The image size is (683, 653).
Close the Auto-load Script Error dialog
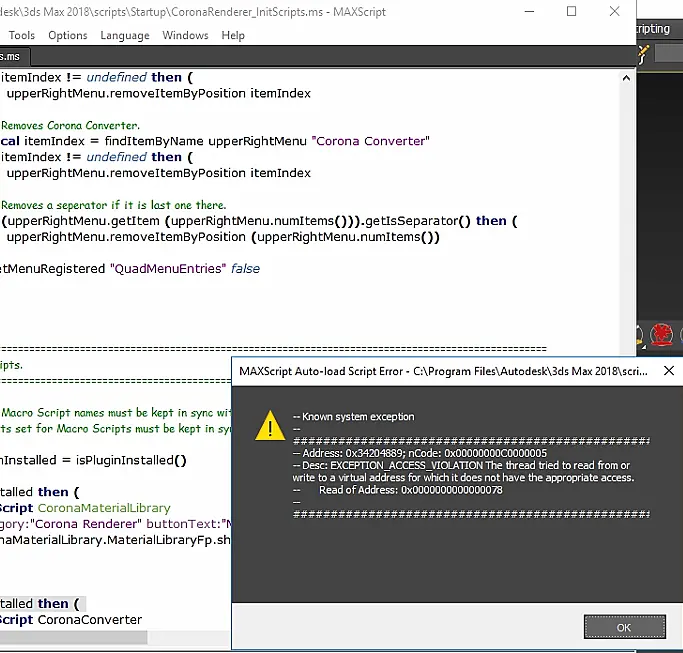click(x=669, y=371)
